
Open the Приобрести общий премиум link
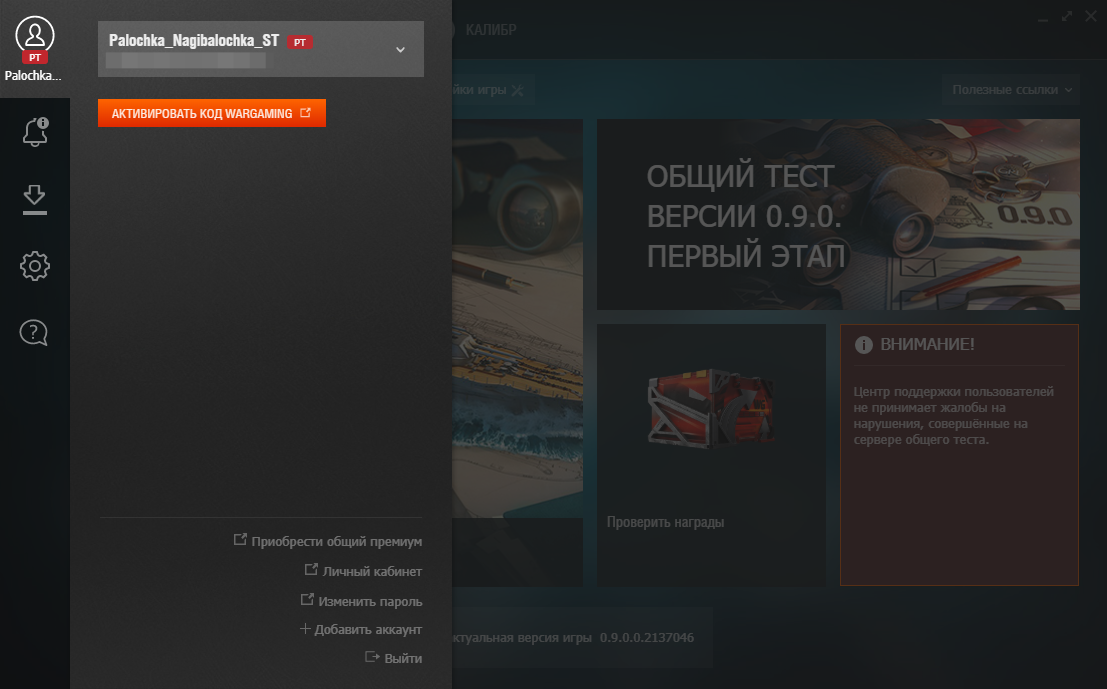point(328,541)
